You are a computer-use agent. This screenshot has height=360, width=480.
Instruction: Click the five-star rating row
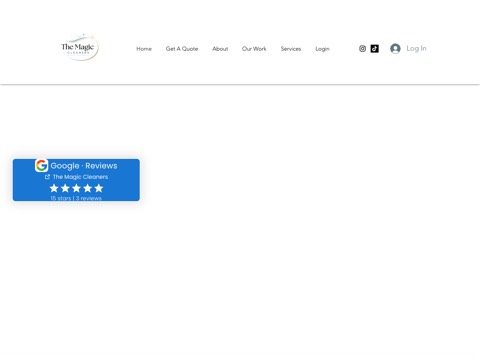click(76, 188)
